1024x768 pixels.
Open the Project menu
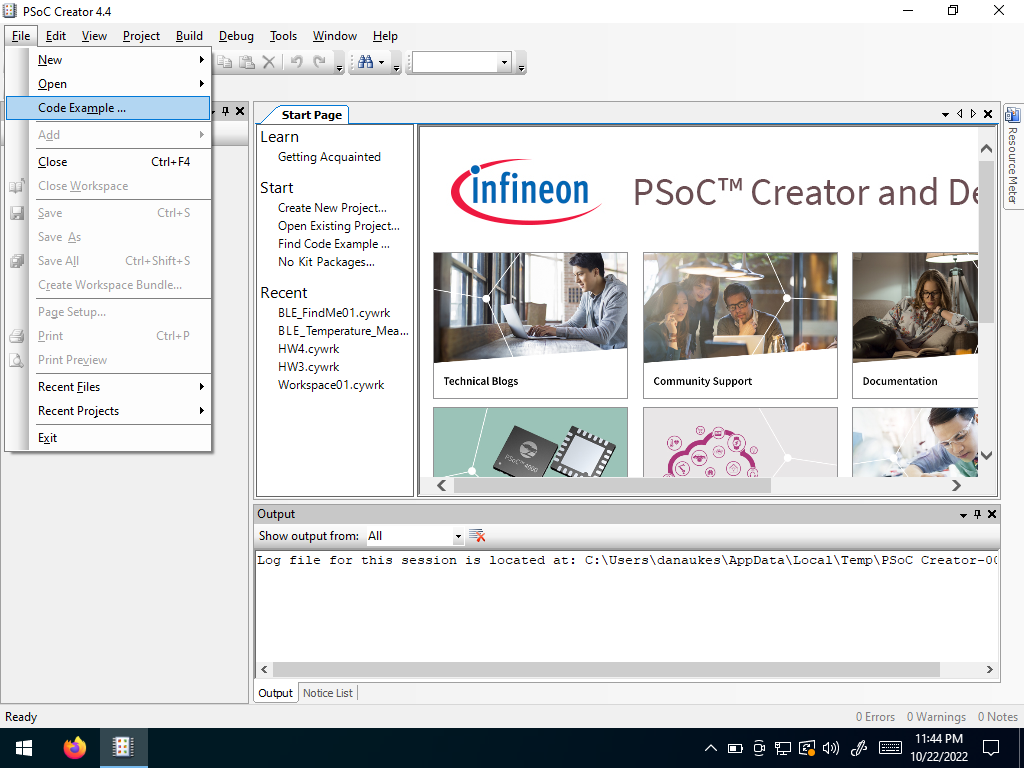(141, 36)
